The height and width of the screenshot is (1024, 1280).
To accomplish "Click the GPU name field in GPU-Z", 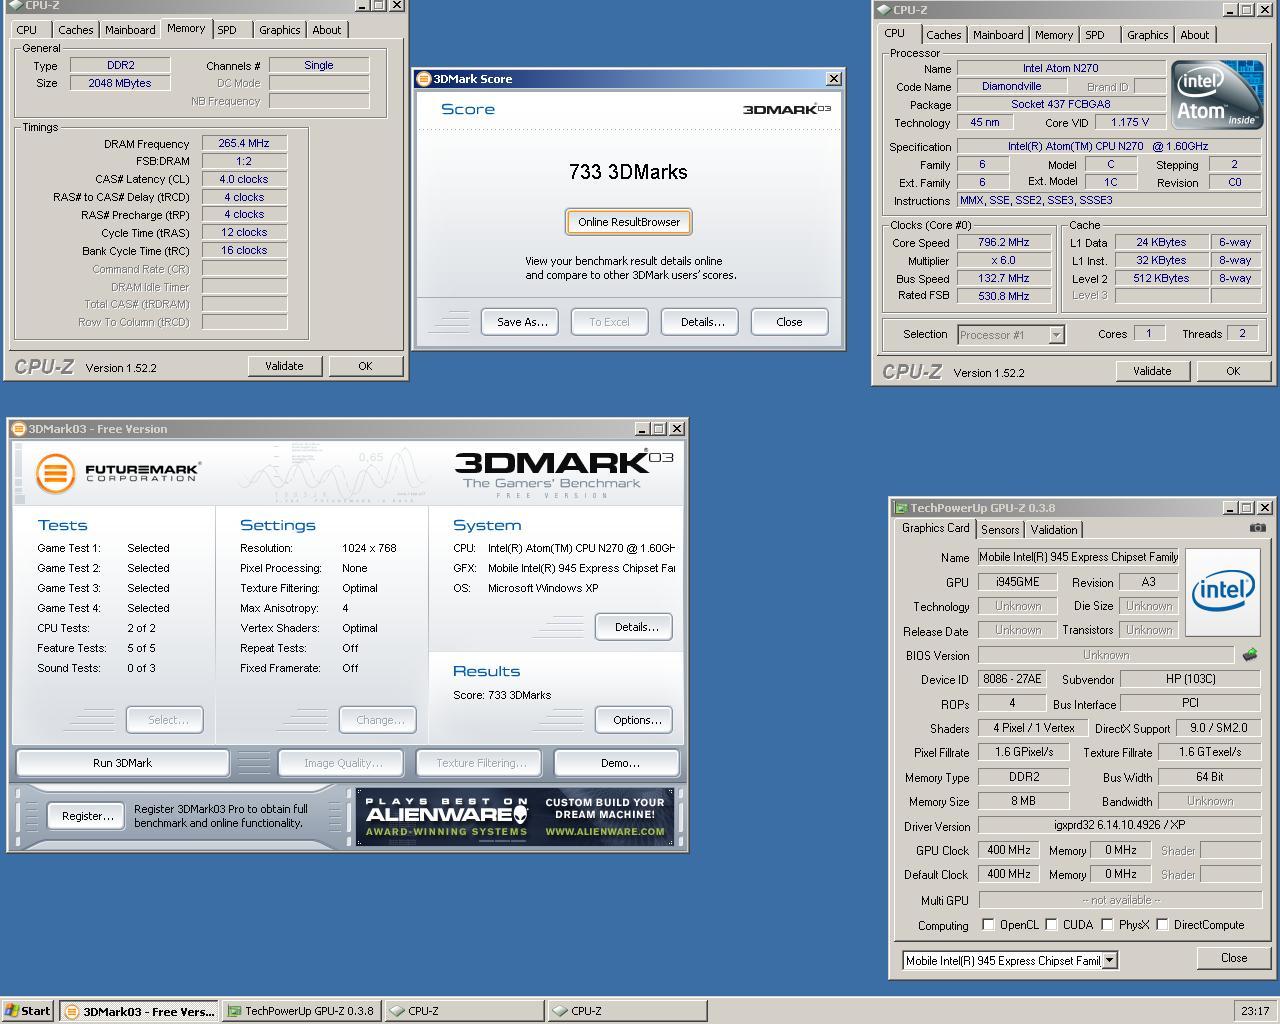I will [x=1078, y=557].
